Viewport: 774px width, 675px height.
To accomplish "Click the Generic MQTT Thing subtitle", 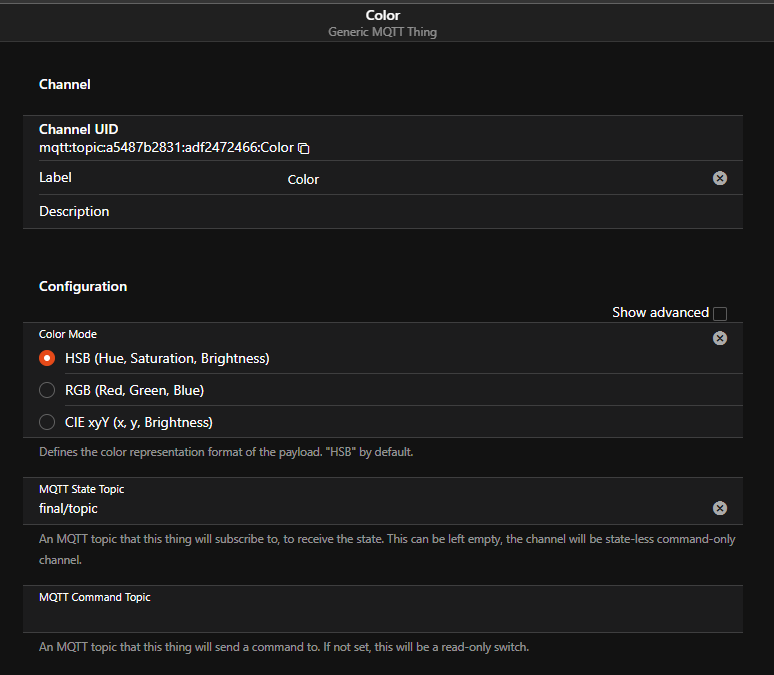I will 383,32.
